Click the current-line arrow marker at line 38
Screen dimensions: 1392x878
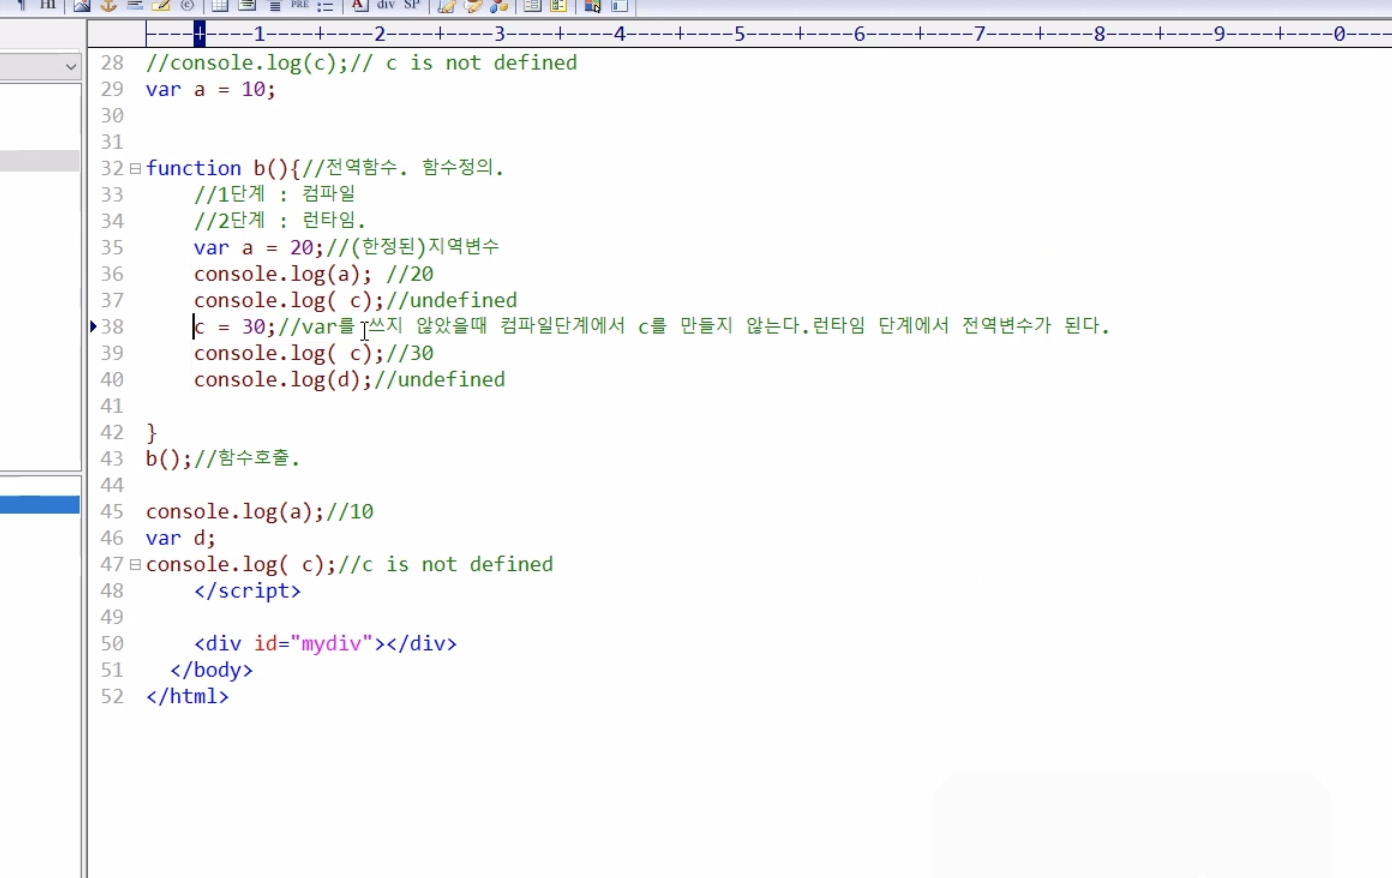pos(93,326)
